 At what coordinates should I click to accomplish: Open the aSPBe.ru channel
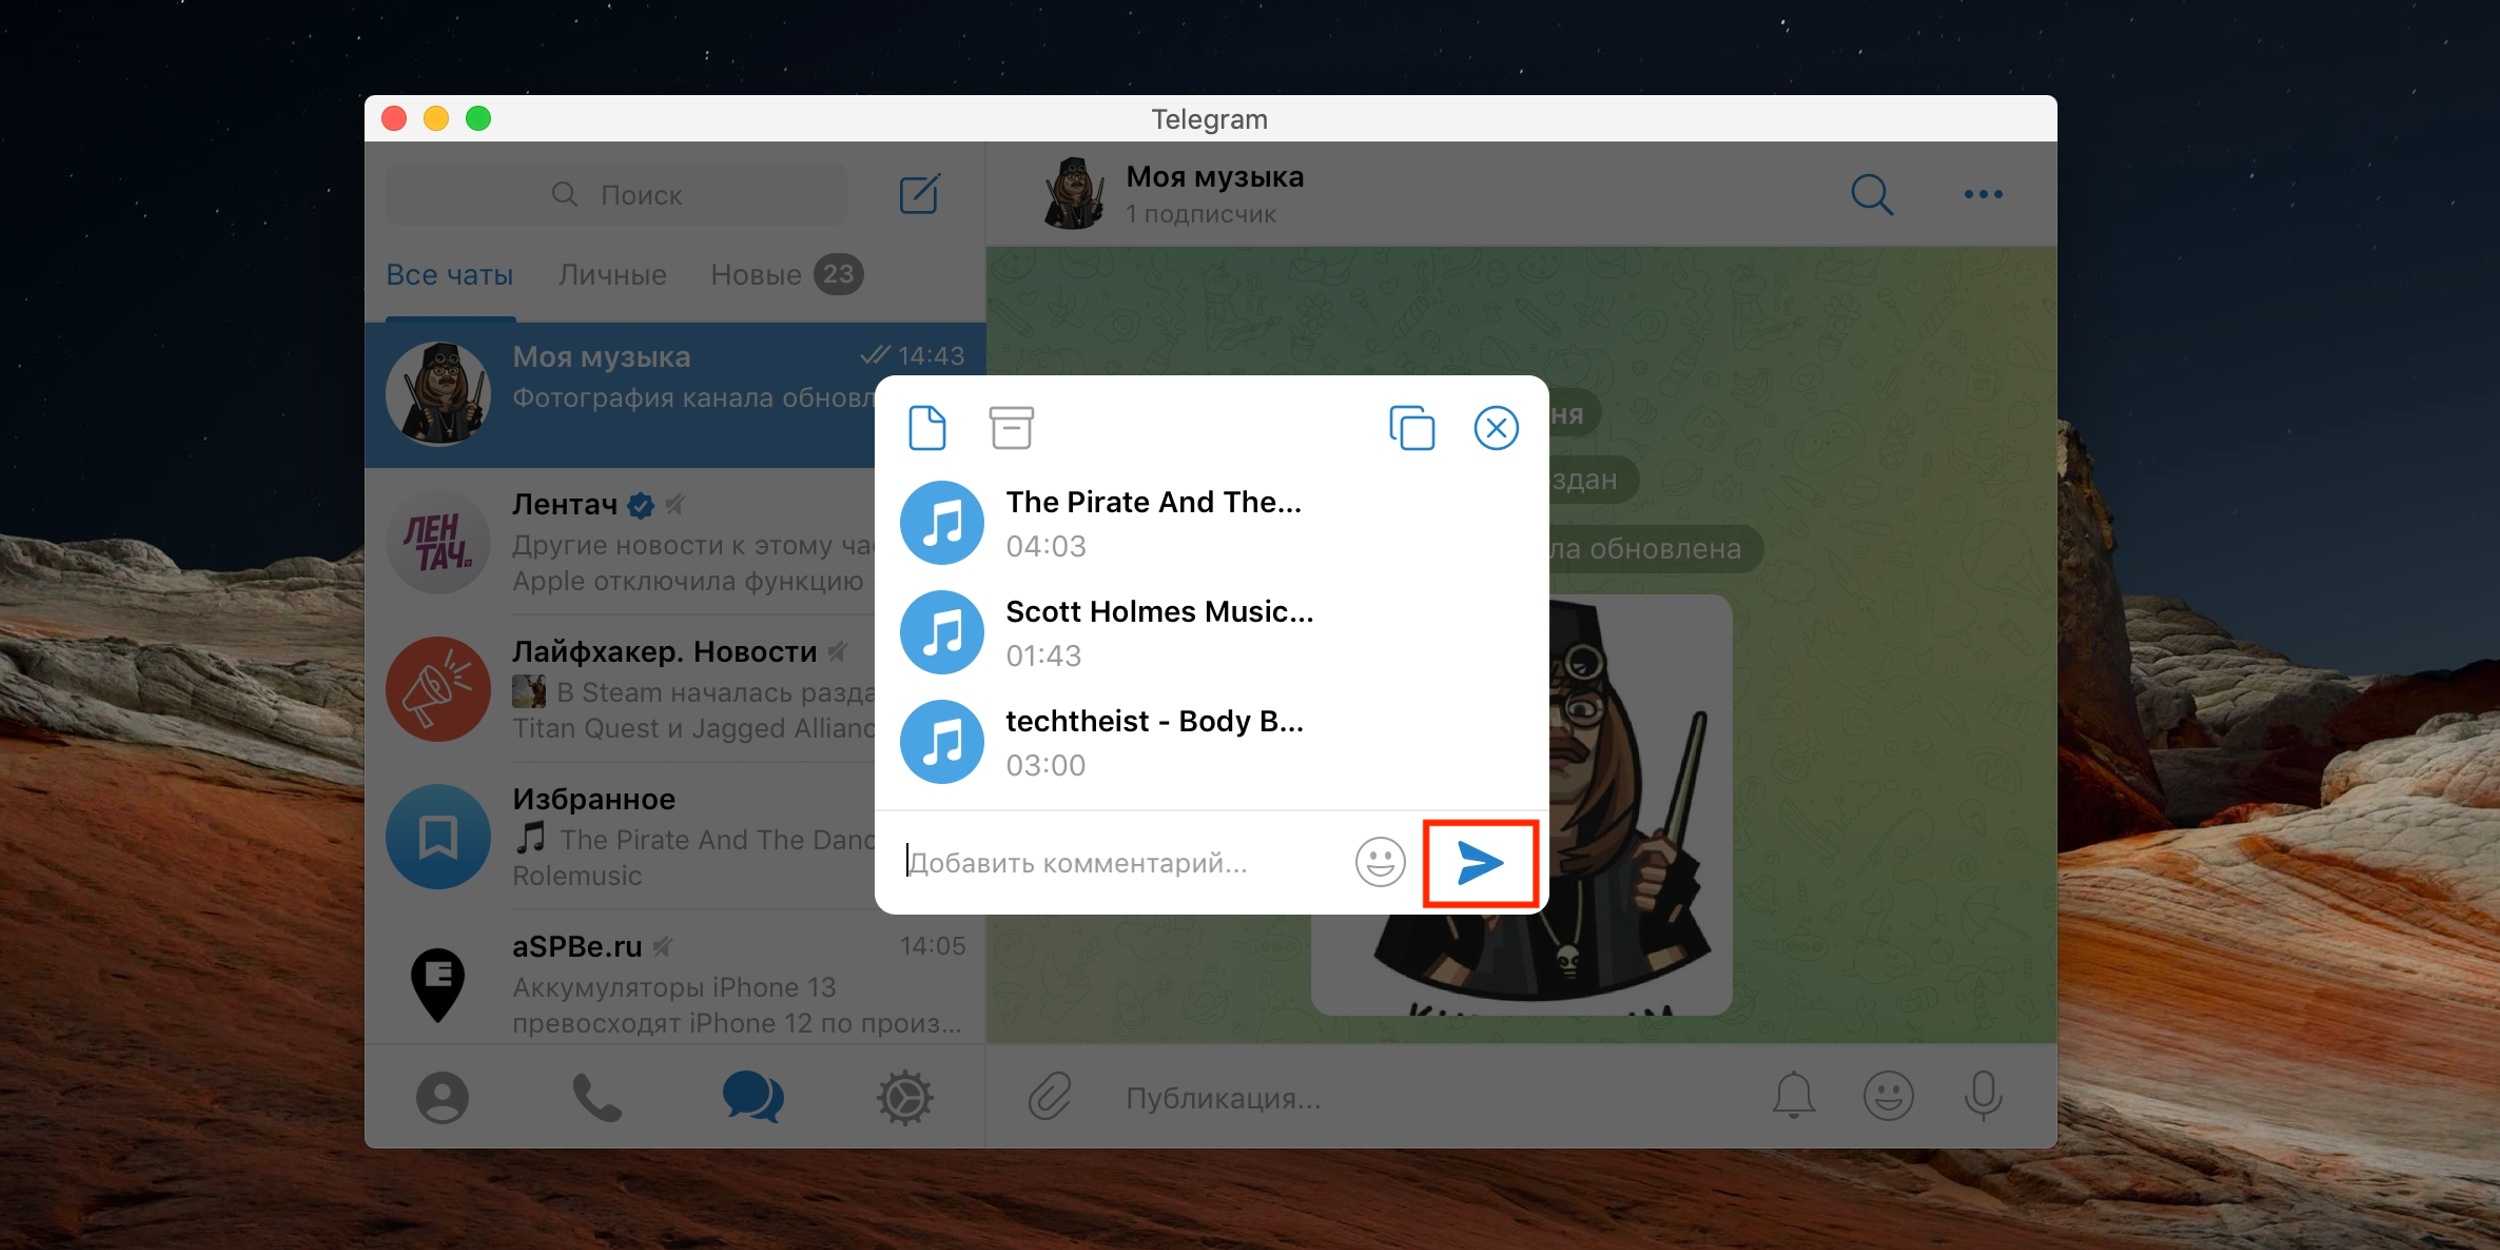pyautogui.click(x=675, y=983)
